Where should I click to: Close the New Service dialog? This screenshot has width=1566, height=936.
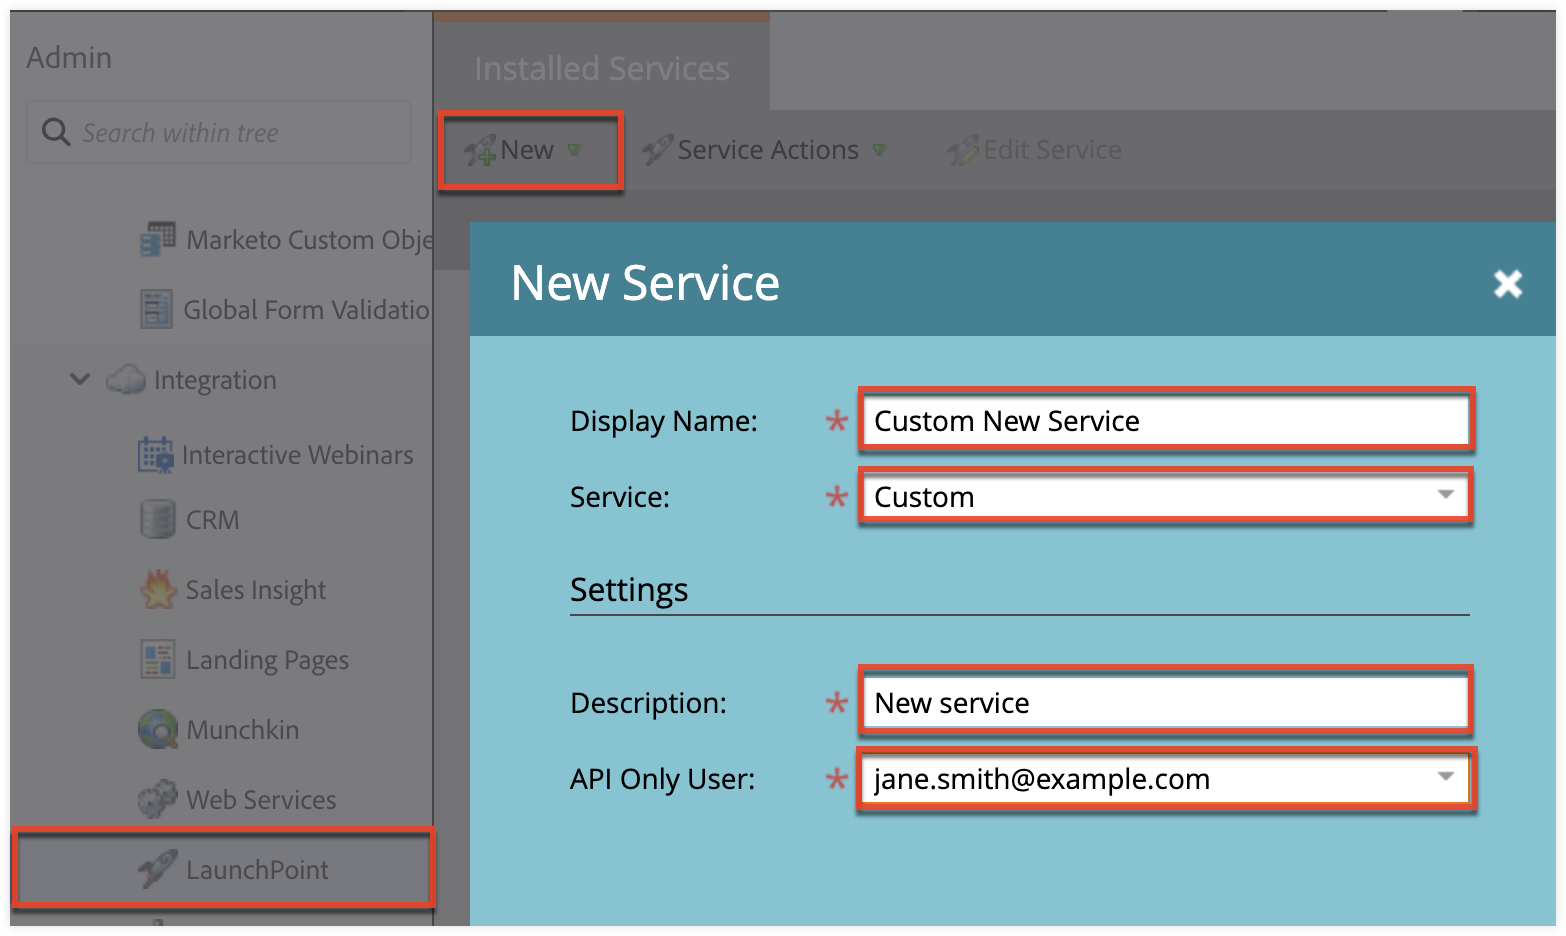point(1508,283)
